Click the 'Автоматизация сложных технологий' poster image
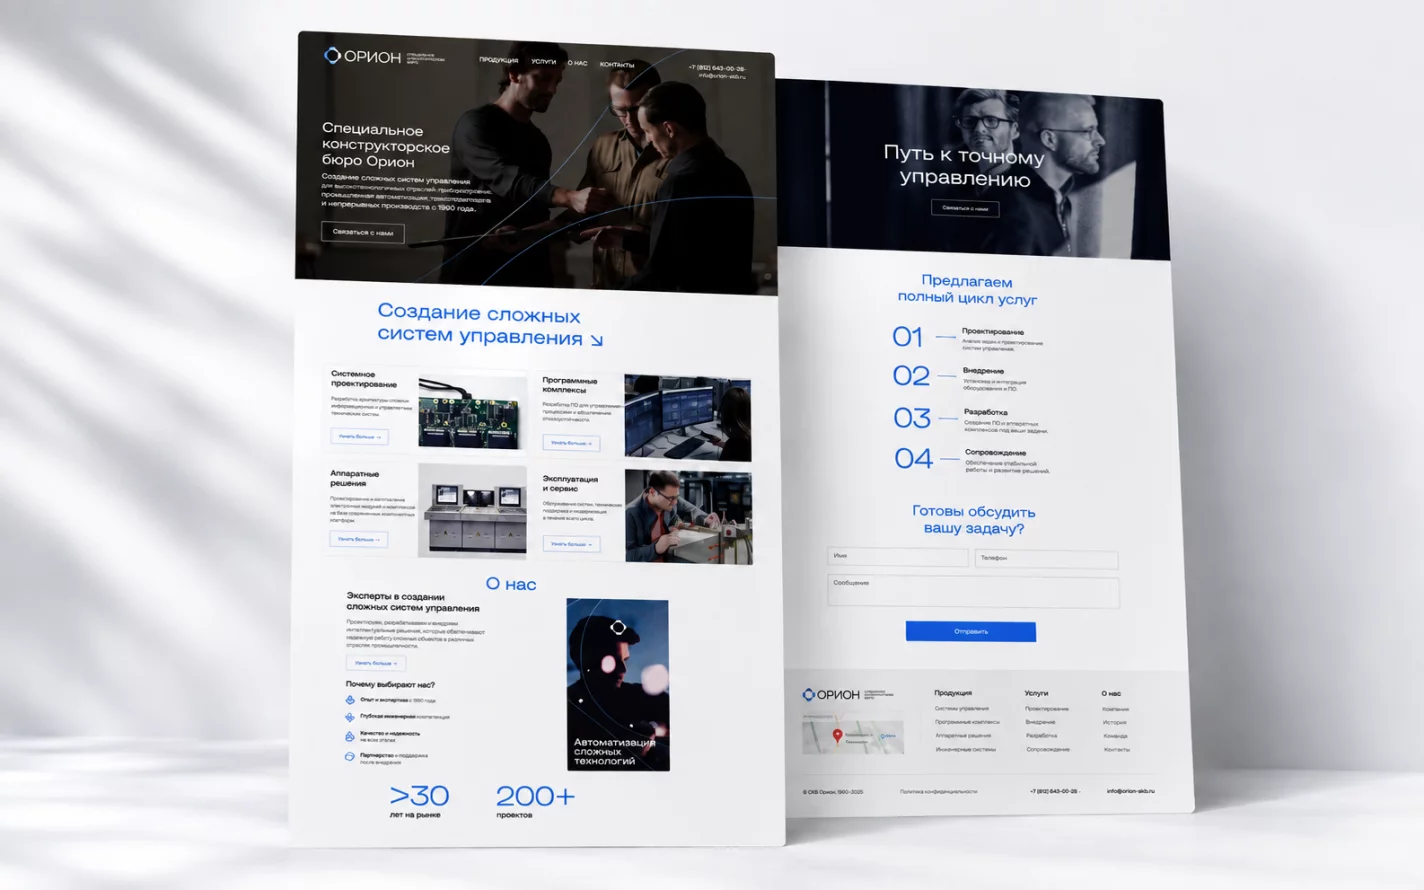 618,684
